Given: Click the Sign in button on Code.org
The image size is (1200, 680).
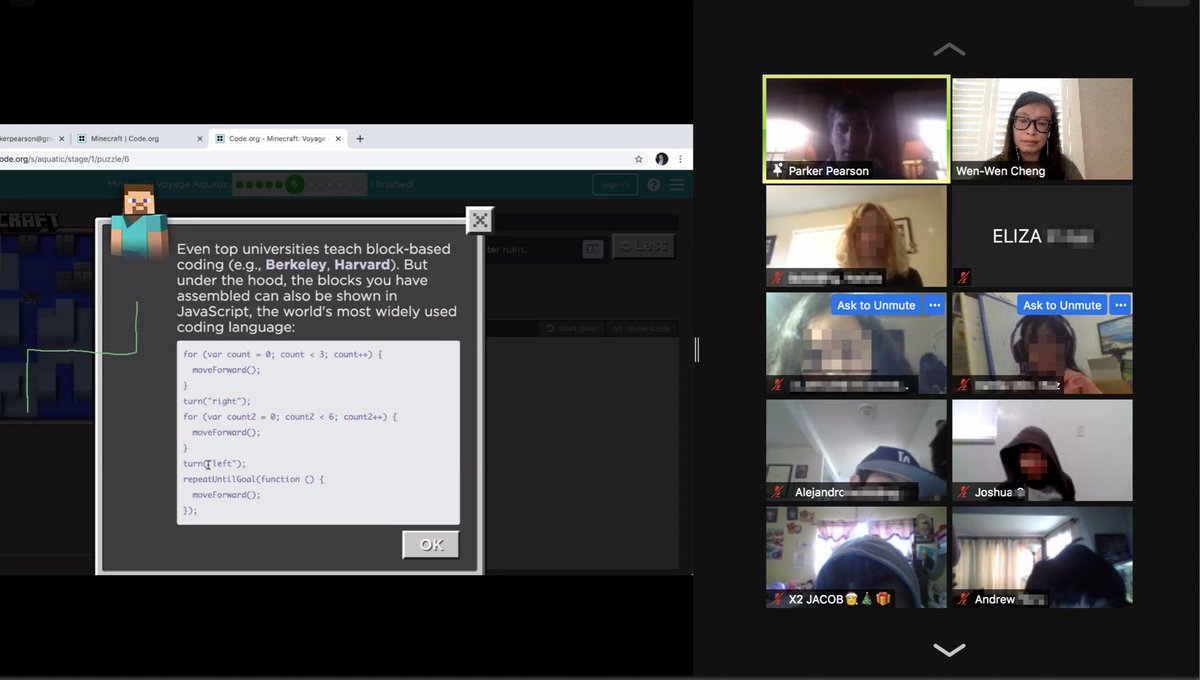Looking at the screenshot, I should tap(615, 184).
